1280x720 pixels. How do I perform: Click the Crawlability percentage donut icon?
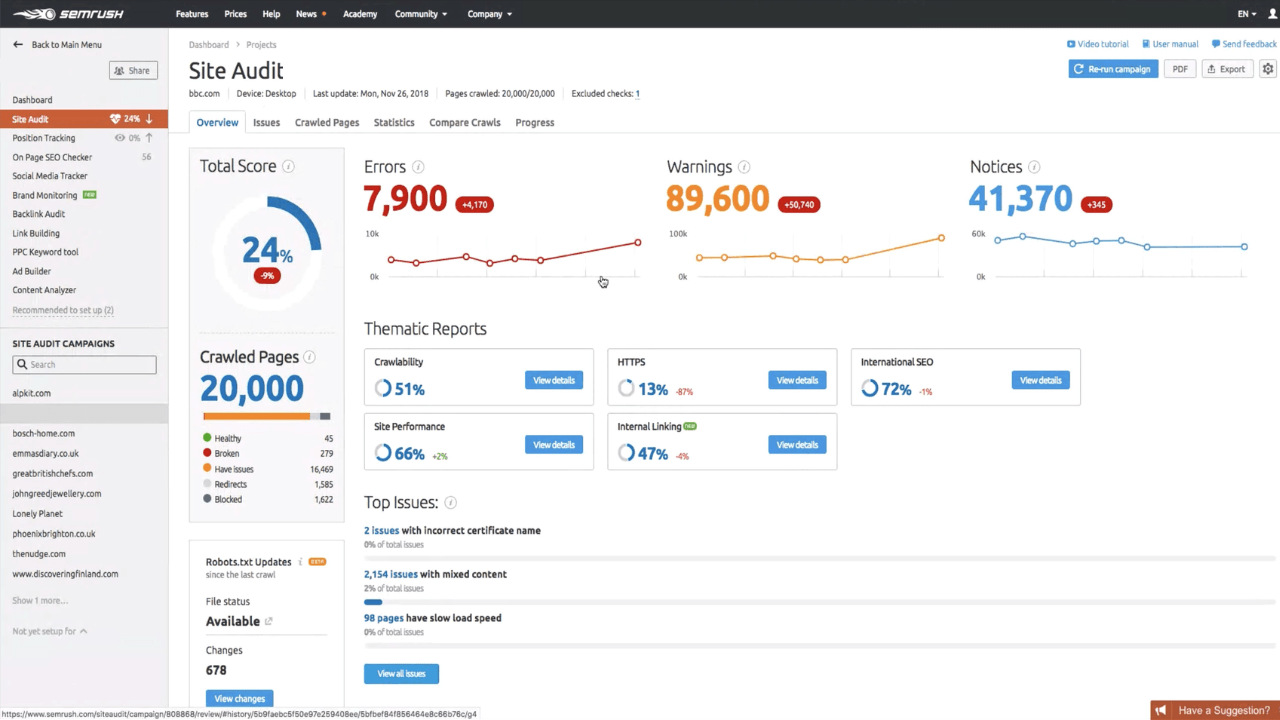coord(383,389)
